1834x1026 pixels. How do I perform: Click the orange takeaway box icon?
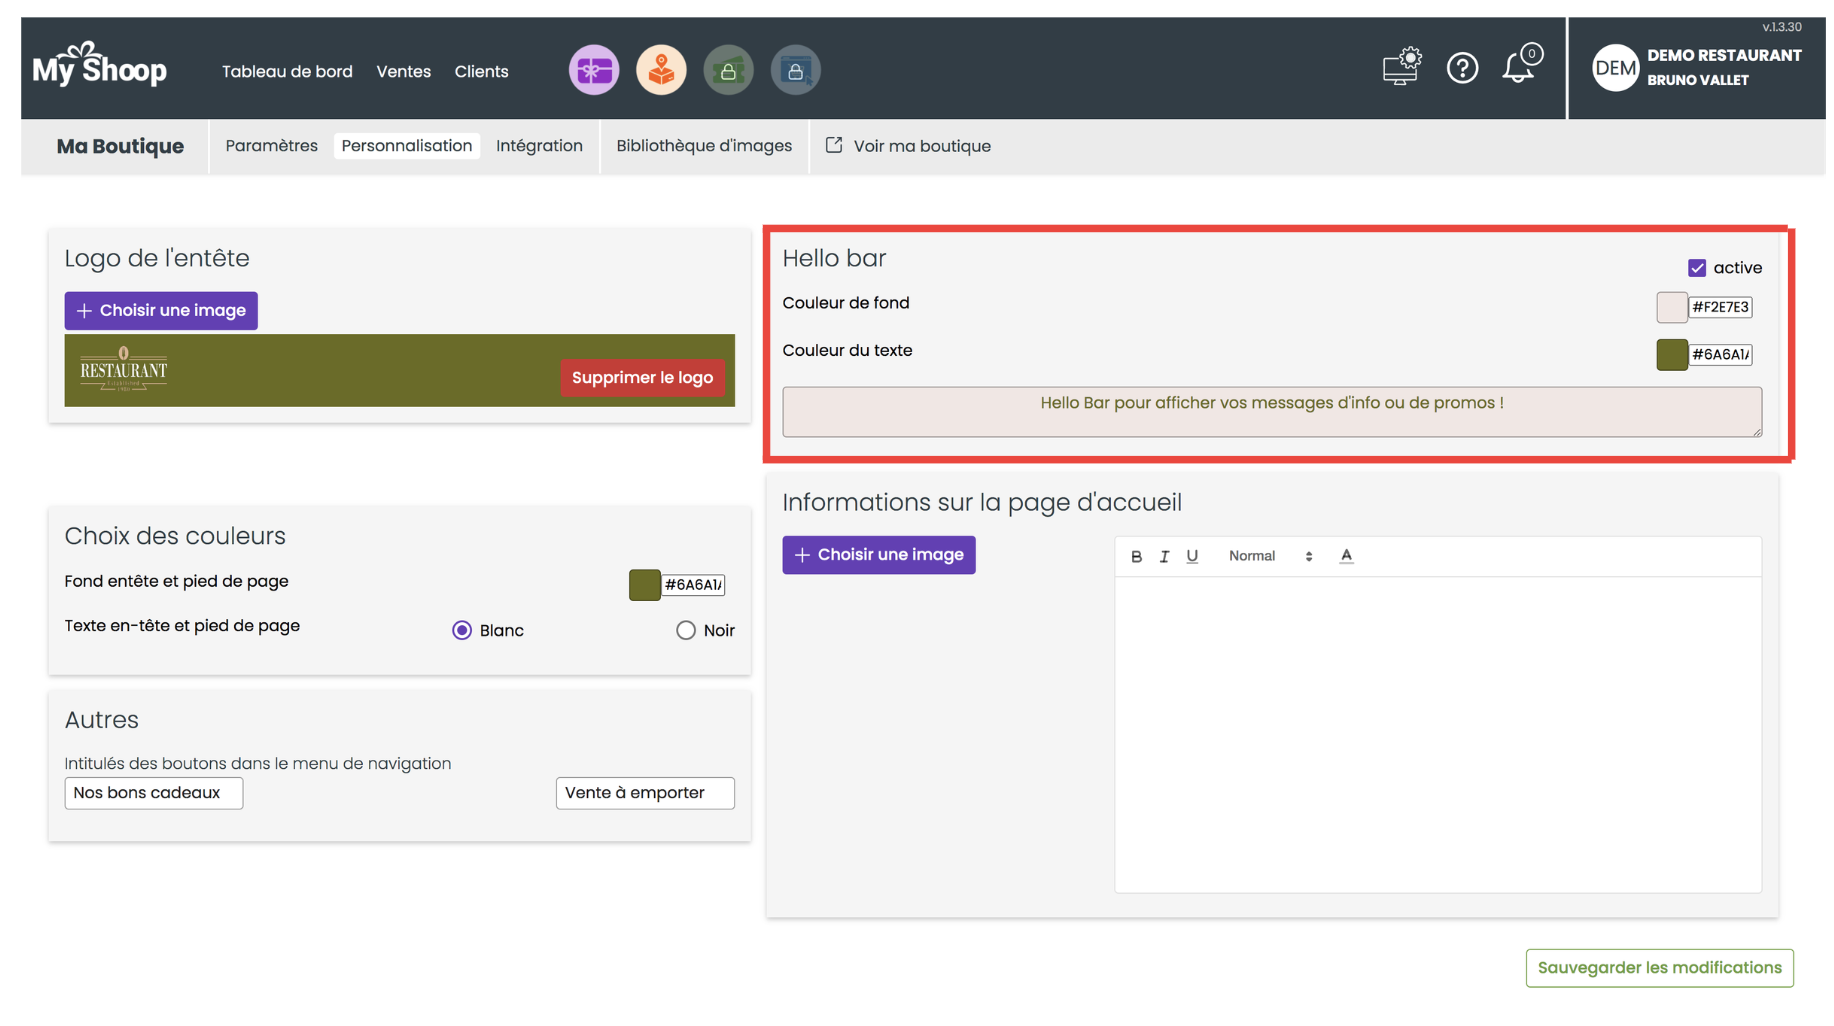(x=661, y=70)
